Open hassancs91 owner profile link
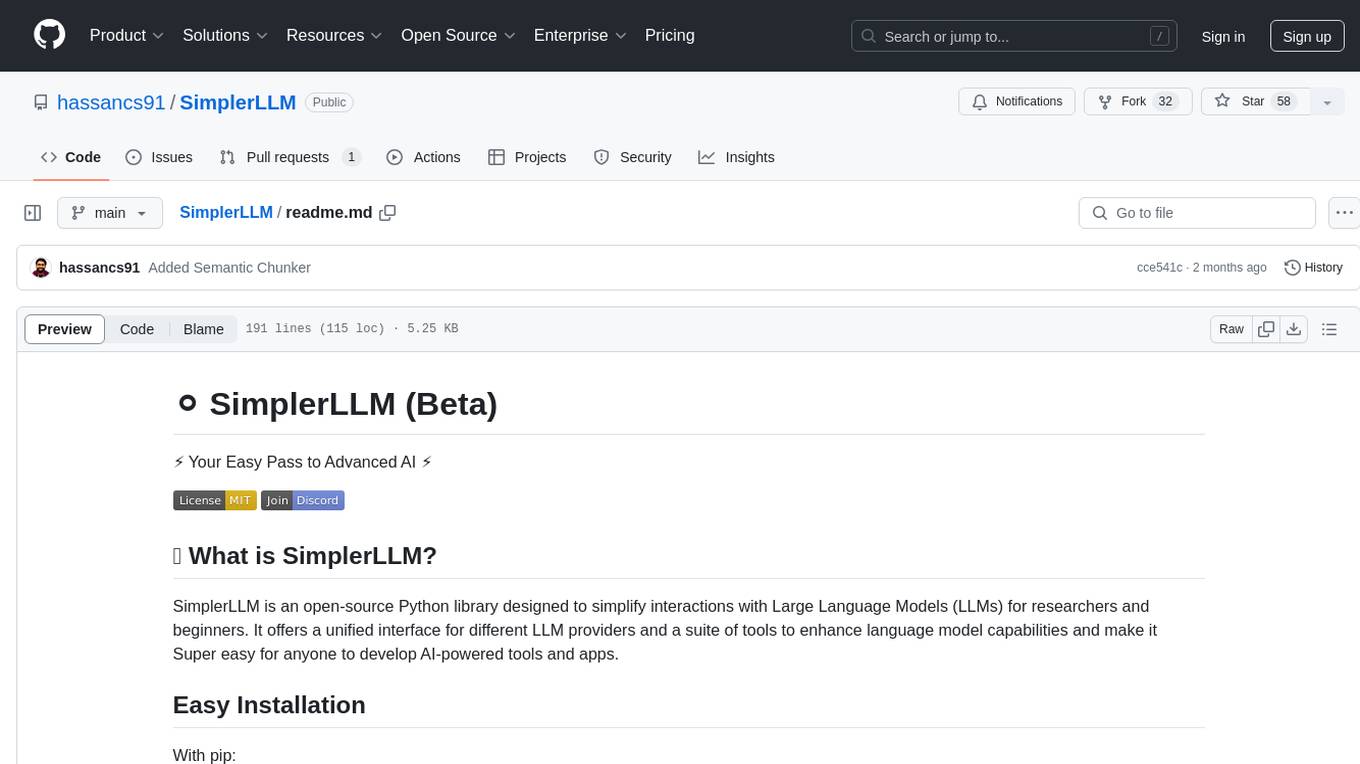The image size is (1360, 764). pyautogui.click(x=111, y=102)
